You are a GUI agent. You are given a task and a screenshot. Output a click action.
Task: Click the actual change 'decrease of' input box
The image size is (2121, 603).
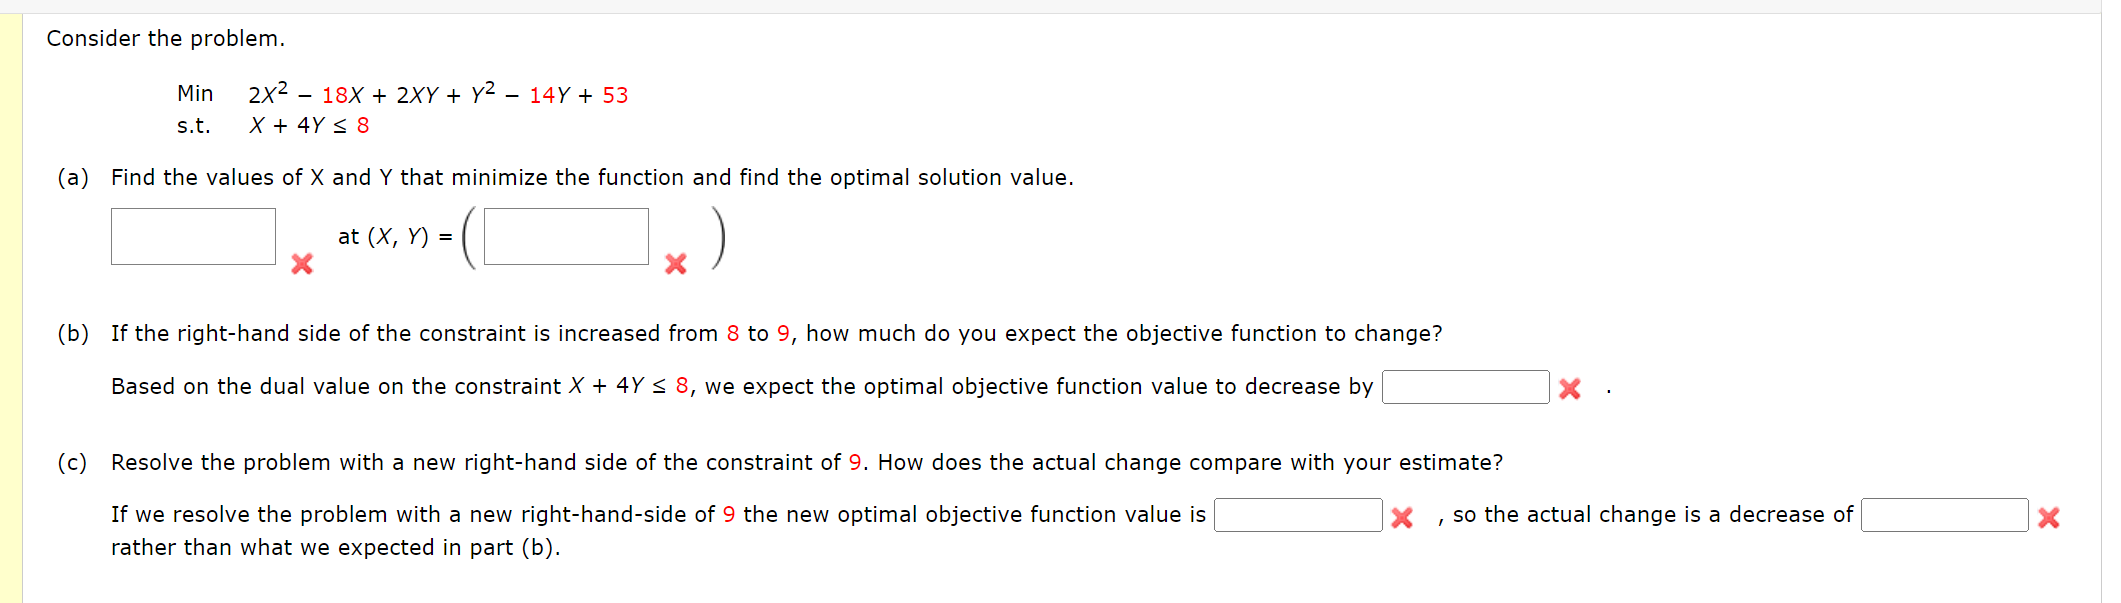coord(1944,515)
